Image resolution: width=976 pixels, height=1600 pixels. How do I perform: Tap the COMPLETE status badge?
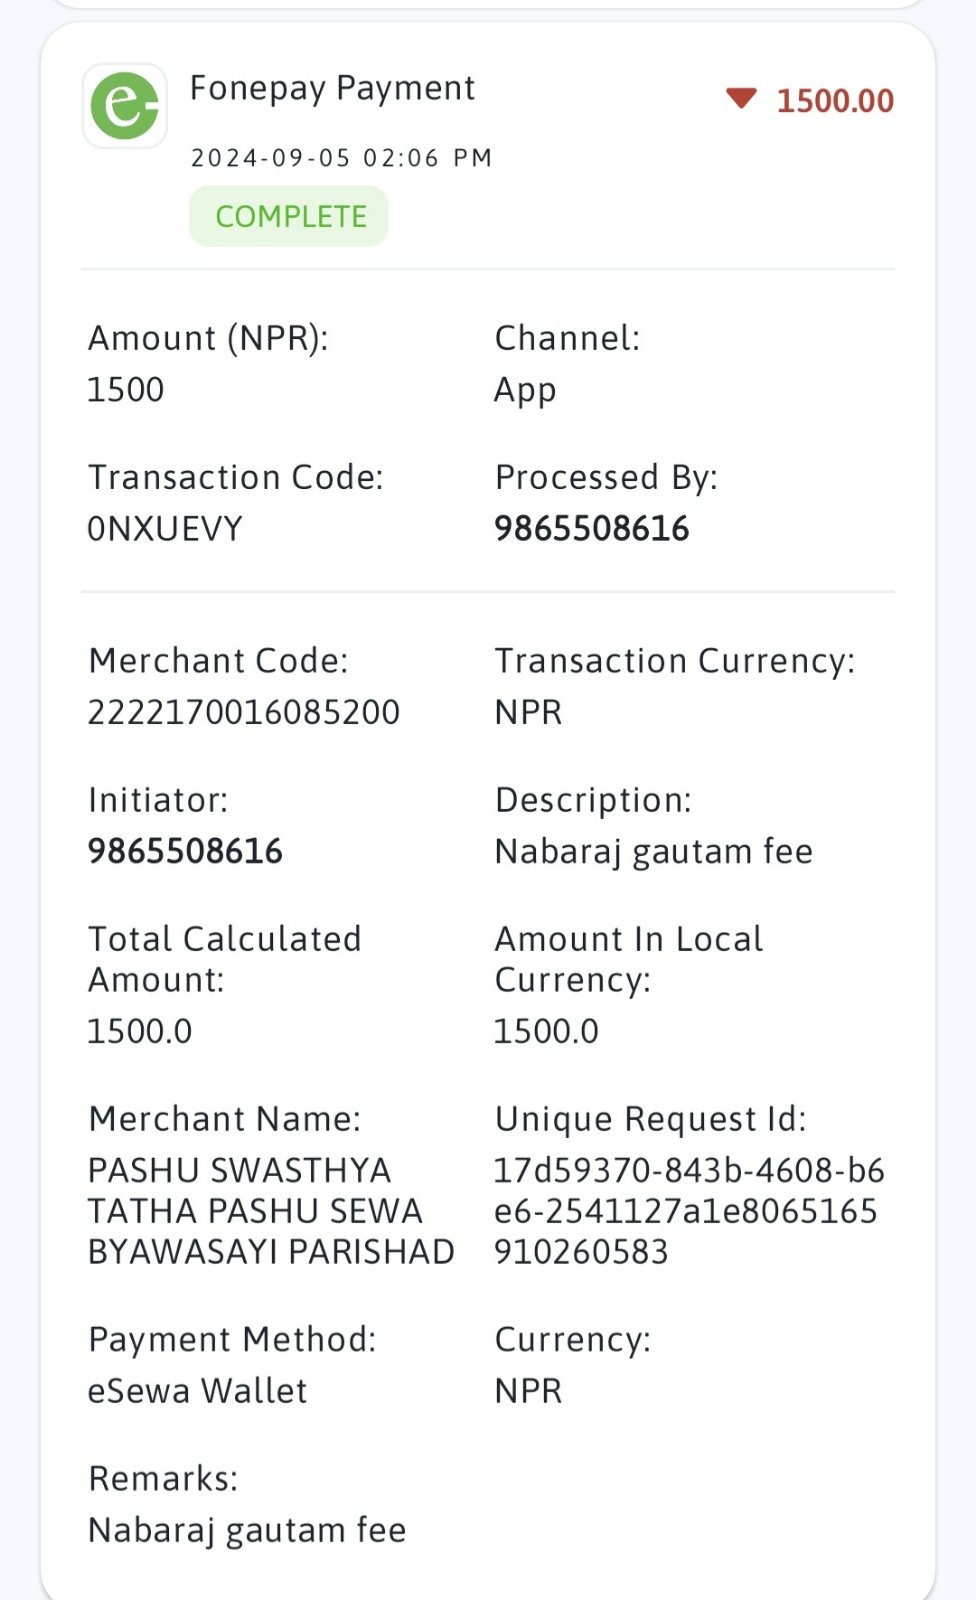pos(289,216)
